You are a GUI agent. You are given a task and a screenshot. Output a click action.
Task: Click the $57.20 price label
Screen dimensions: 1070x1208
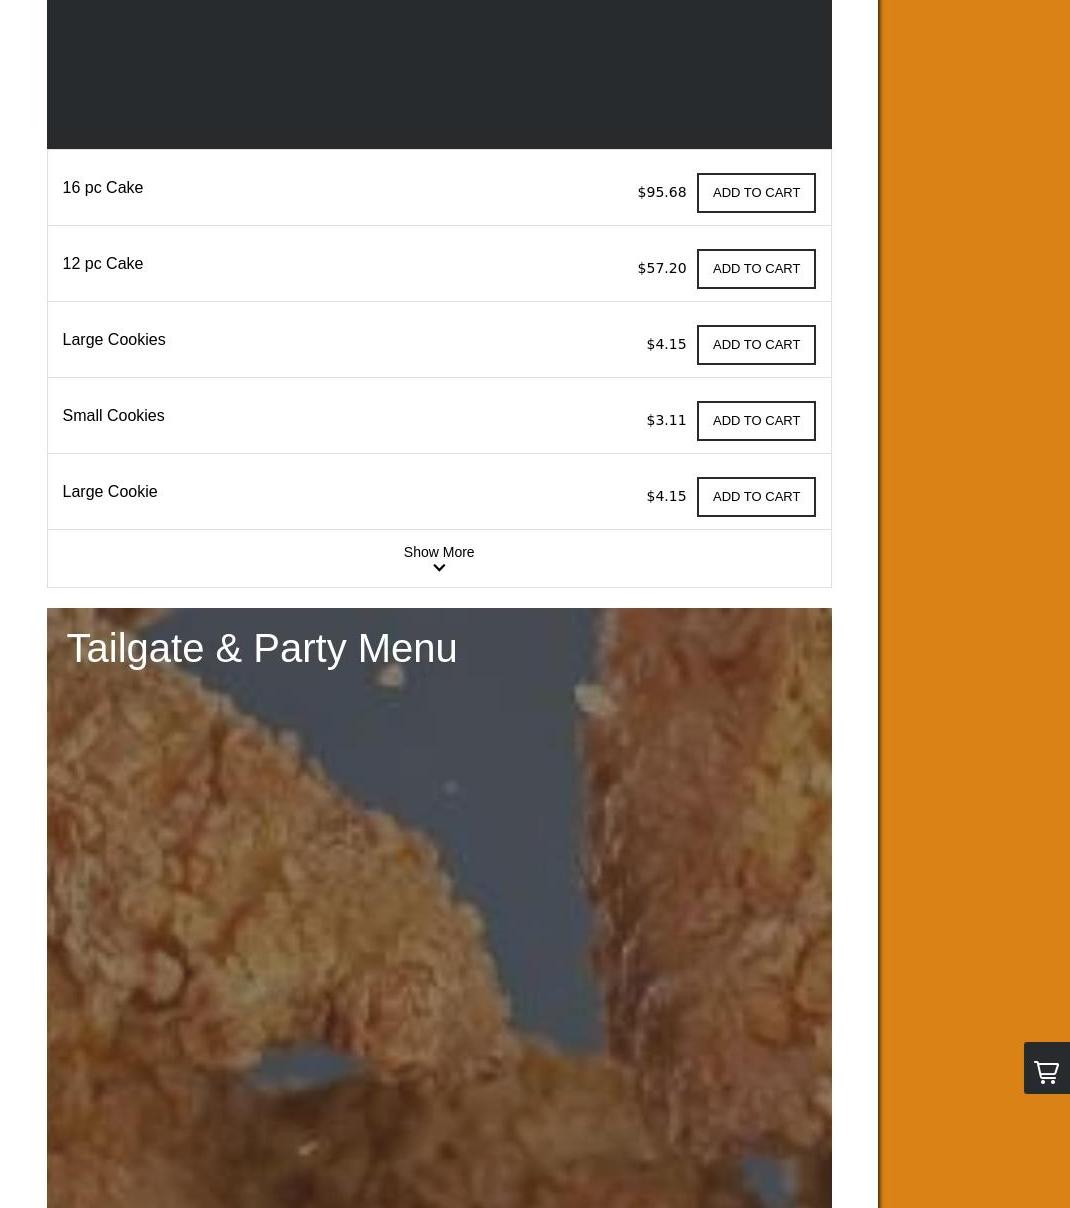point(662,268)
